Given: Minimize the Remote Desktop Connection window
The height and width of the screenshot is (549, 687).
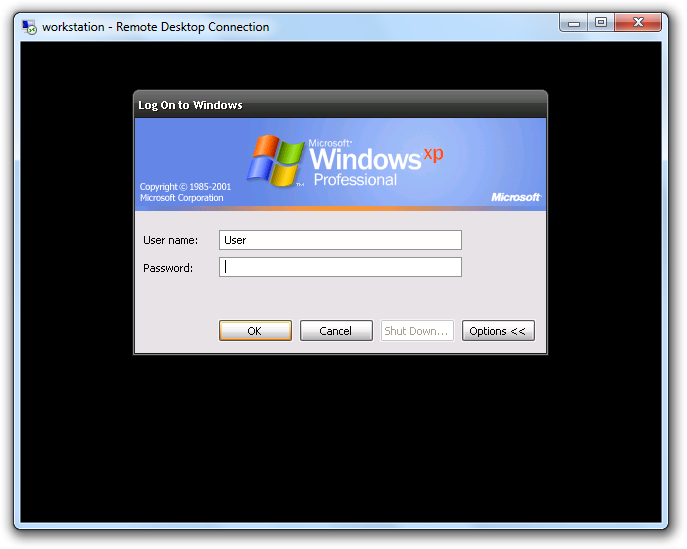Looking at the screenshot, I should 574,23.
